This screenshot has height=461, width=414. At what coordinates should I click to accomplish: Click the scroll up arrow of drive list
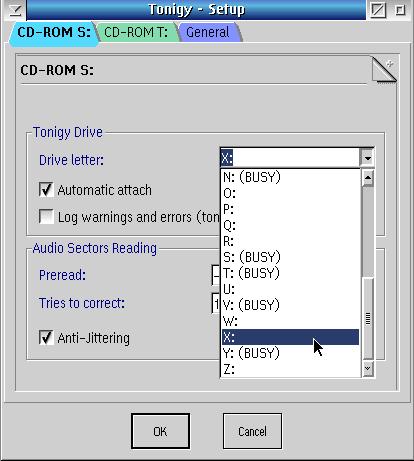pyautogui.click(x=368, y=178)
